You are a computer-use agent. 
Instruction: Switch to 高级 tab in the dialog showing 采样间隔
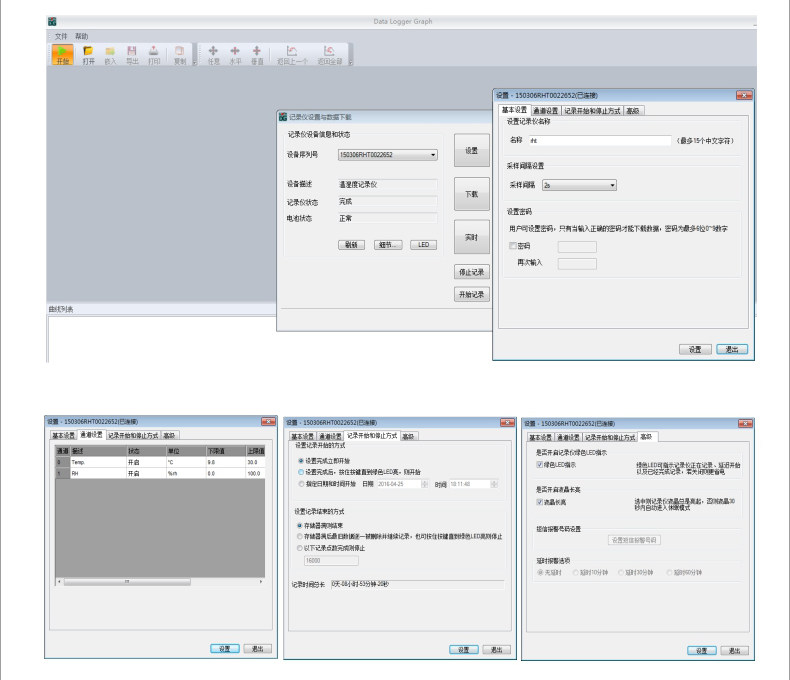[x=633, y=111]
